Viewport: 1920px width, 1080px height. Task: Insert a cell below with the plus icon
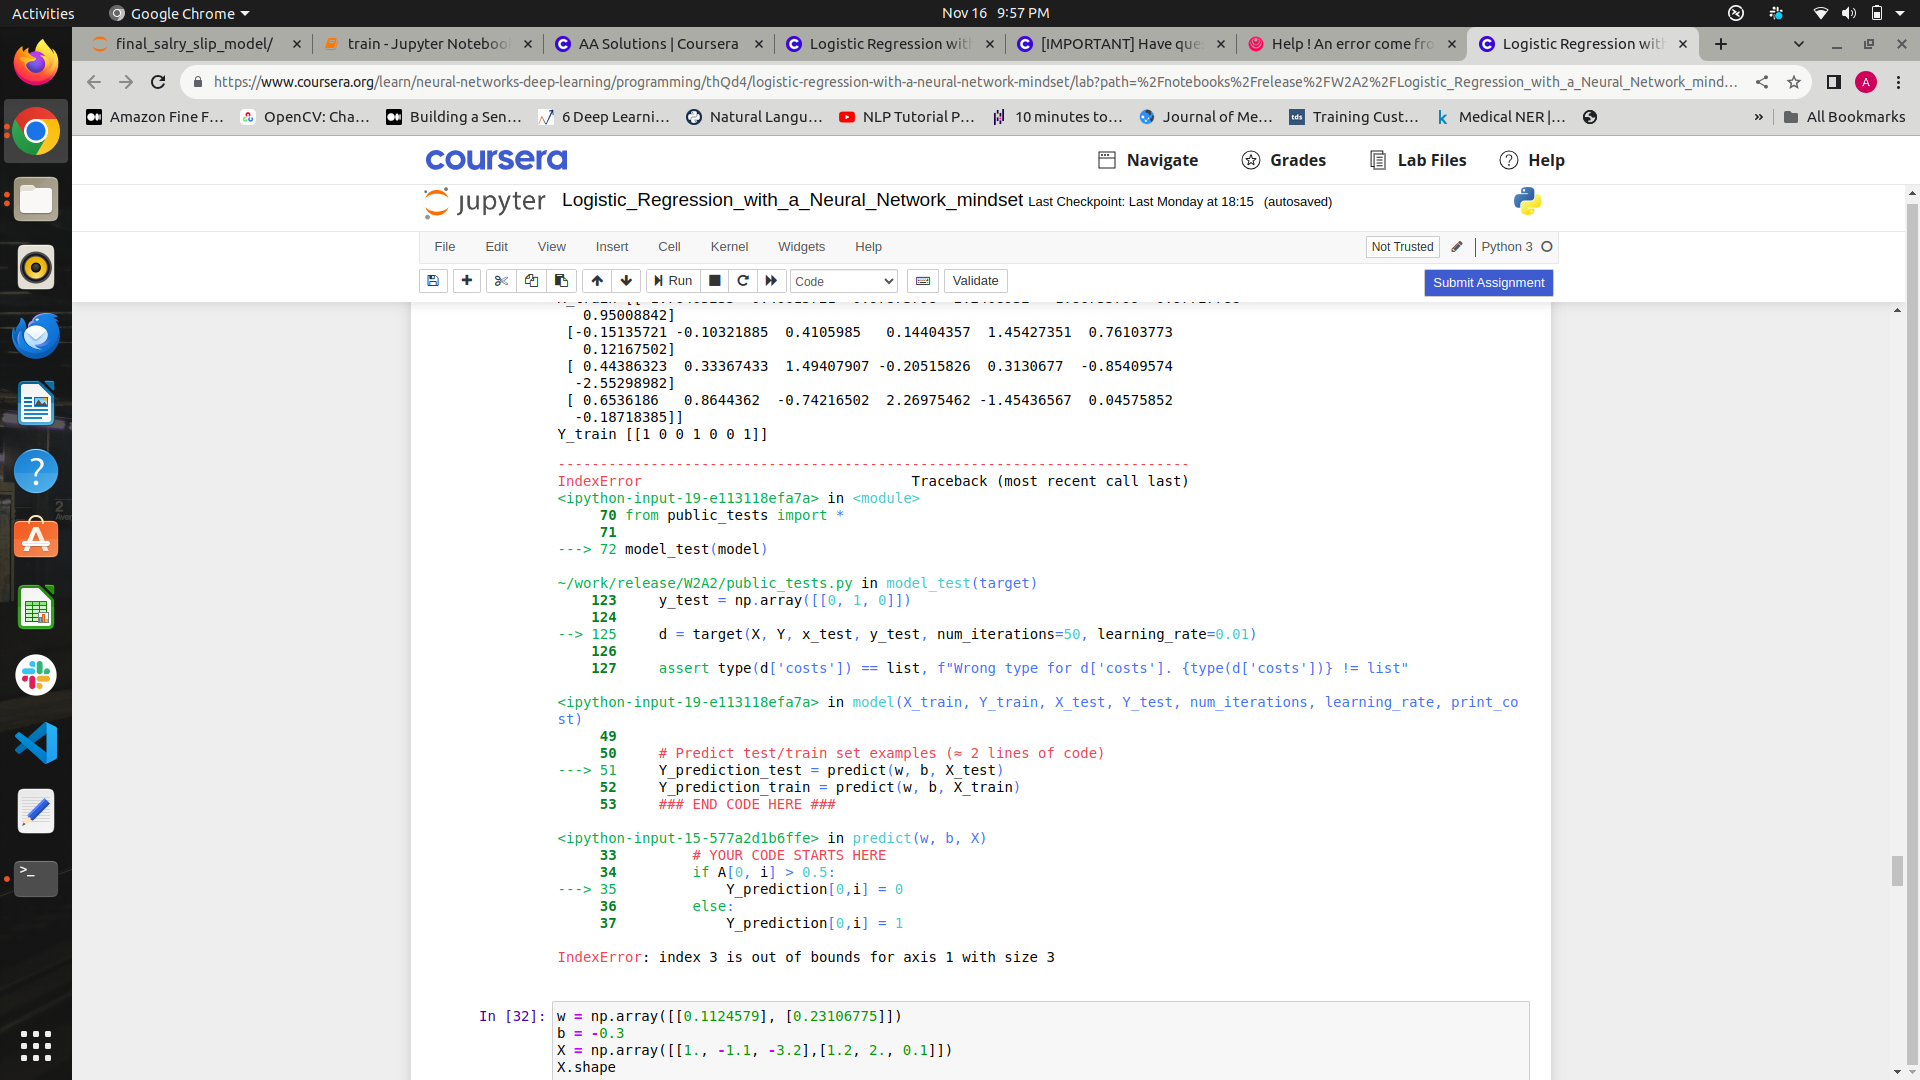[467, 281]
